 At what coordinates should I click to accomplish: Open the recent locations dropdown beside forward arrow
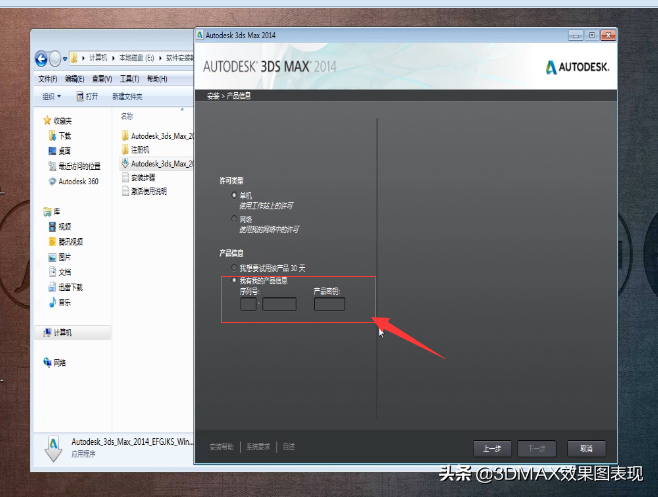coord(65,59)
